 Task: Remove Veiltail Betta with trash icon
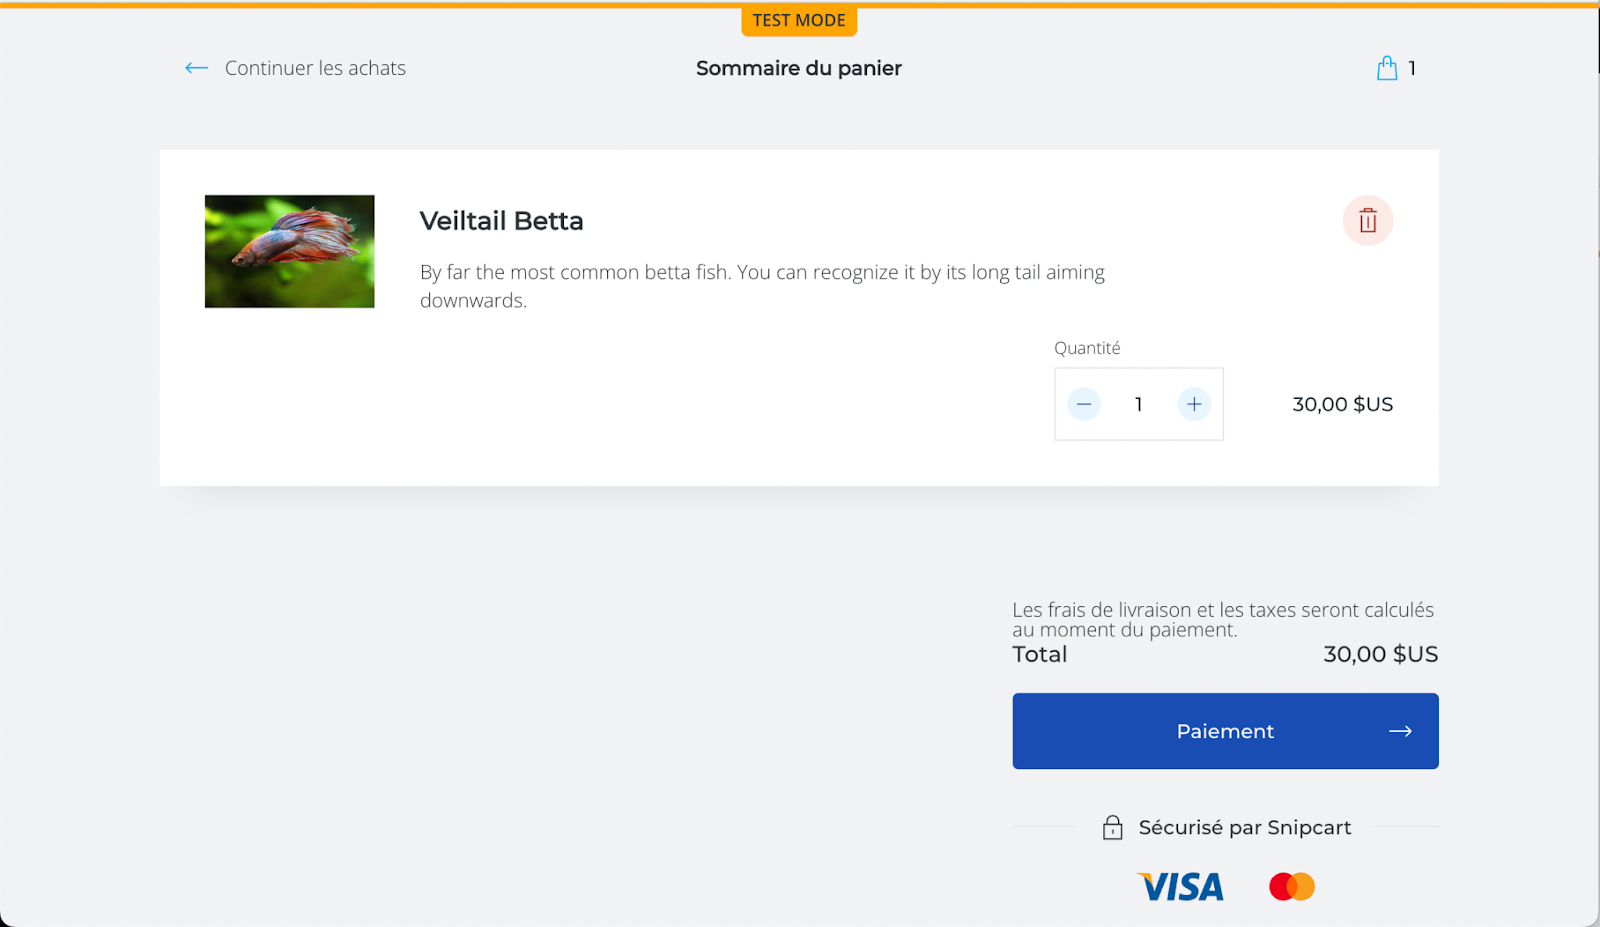1367,220
